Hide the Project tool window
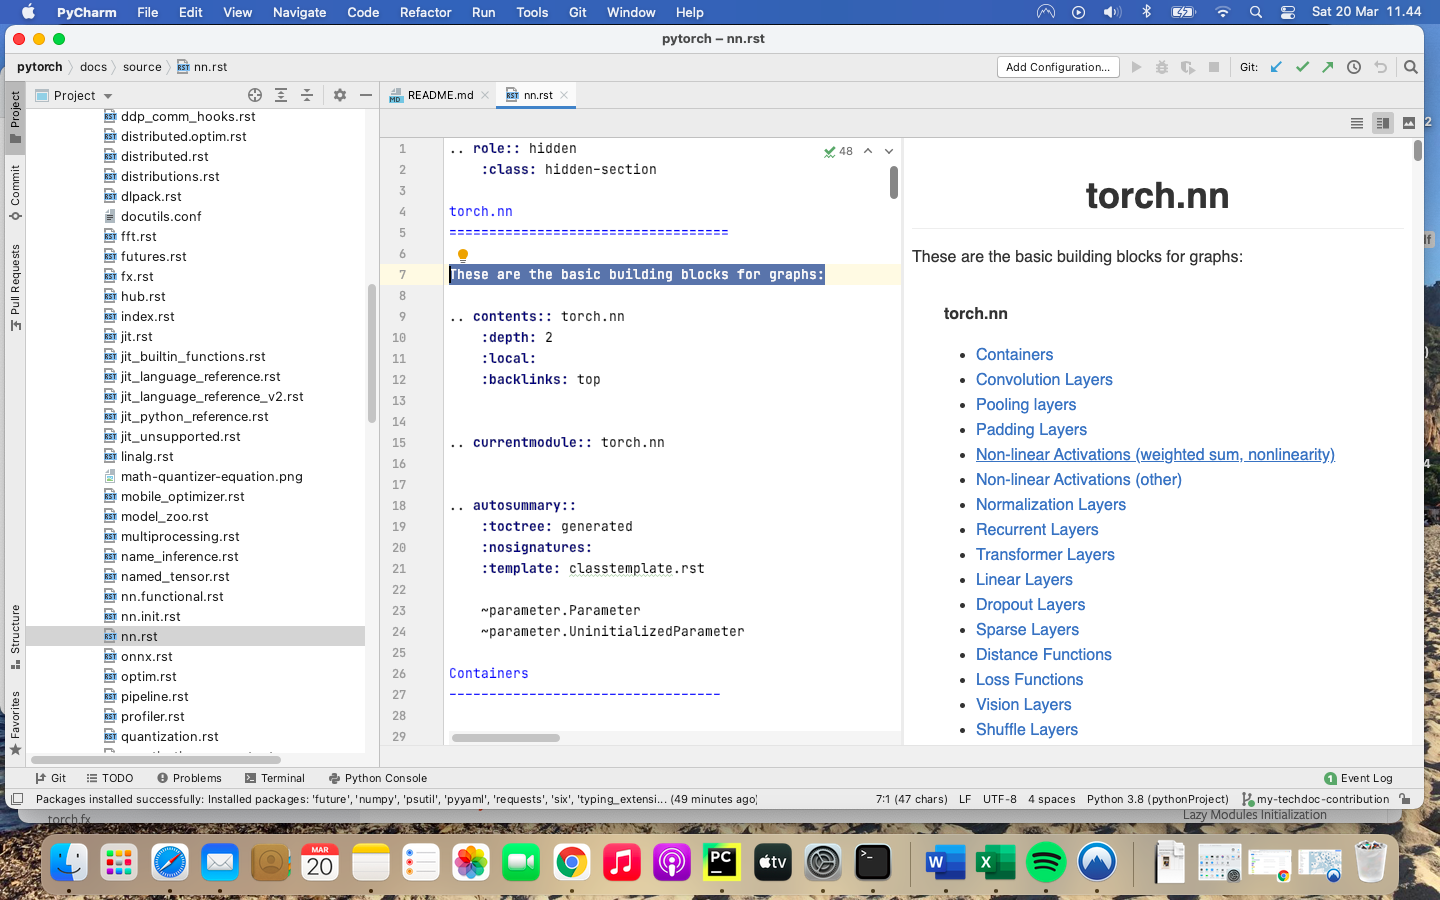Screen dimensions: 1440x900 pos(366,95)
